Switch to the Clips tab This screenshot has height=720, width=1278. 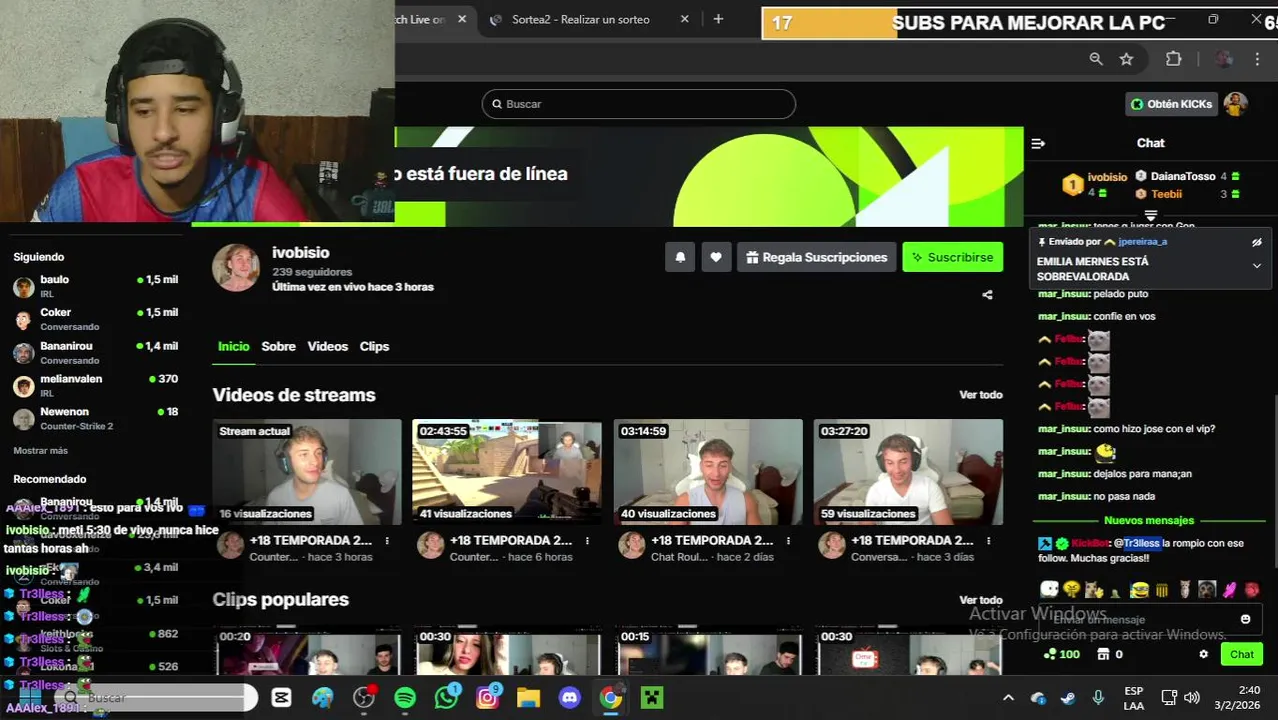click(x=374, y=346)
